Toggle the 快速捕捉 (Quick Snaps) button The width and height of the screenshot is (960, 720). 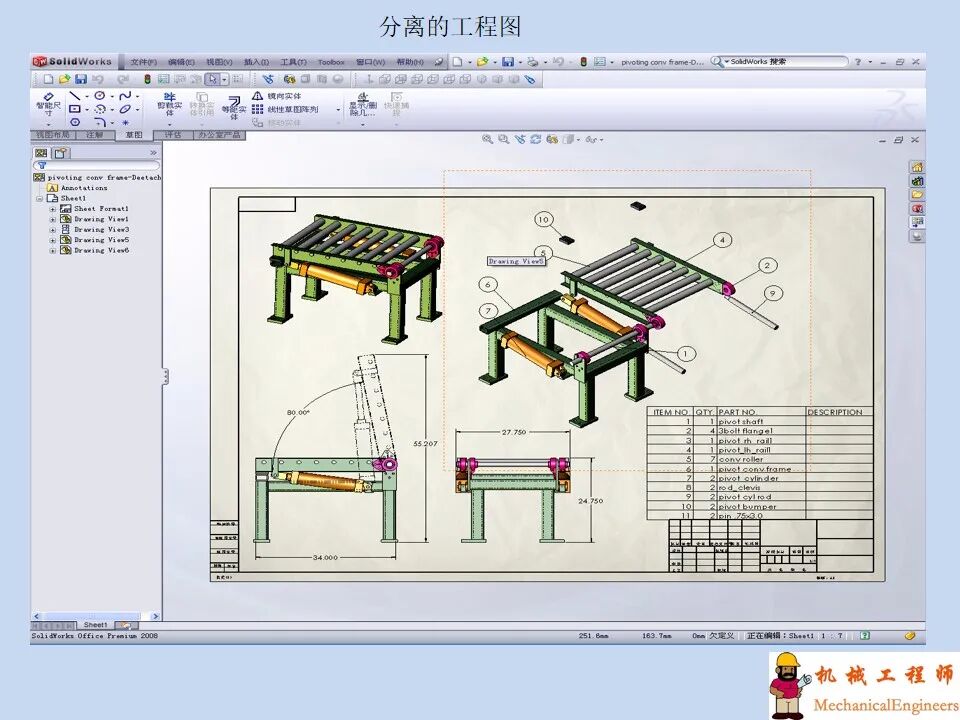(397, 100)
